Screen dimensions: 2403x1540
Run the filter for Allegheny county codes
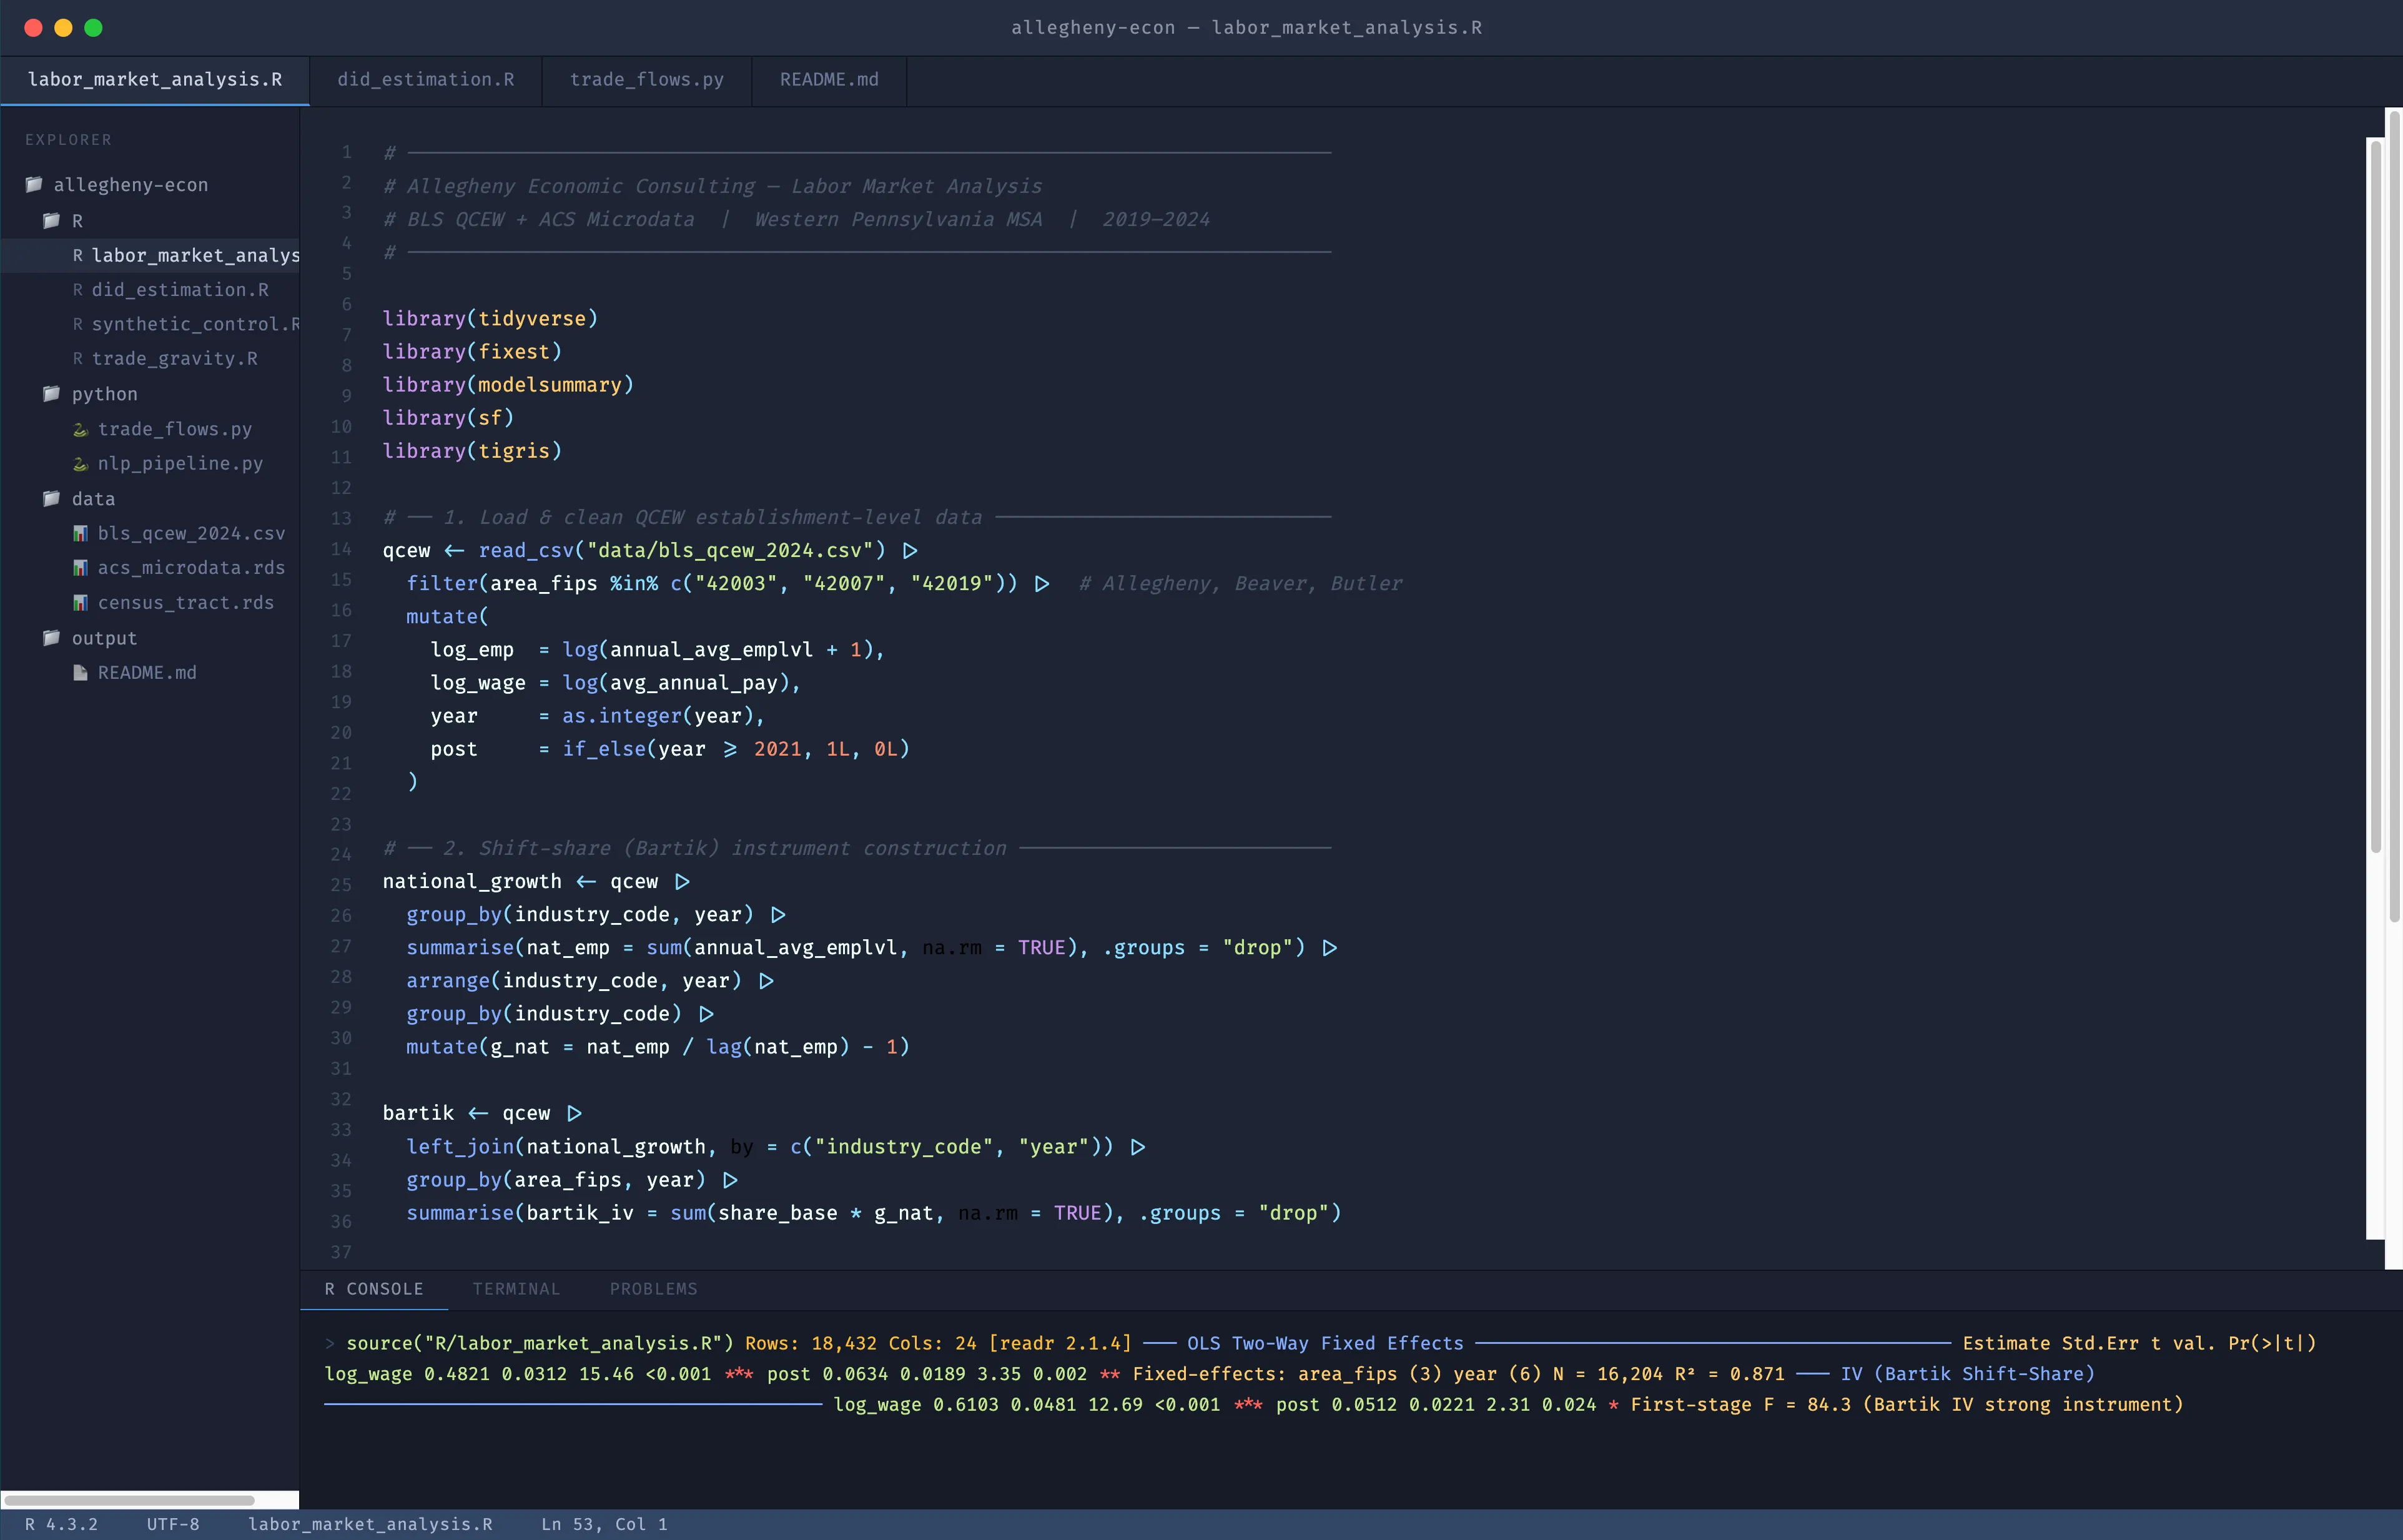point(1041,583)
